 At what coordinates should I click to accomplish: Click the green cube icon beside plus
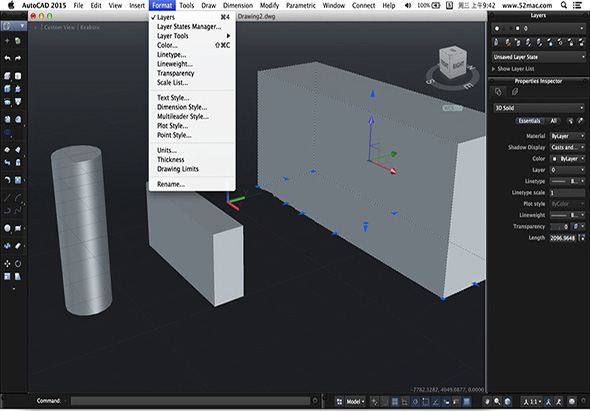pyautogui.click(x=18, y=41)
